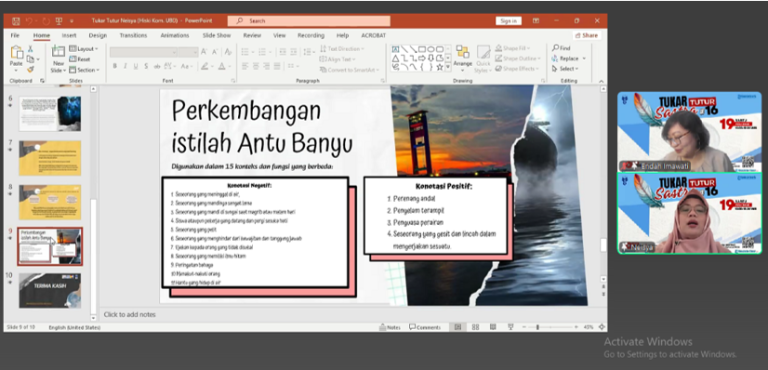768x370 pixels.
Task: Open the Section dropdown
Action: tap(84, 70)
